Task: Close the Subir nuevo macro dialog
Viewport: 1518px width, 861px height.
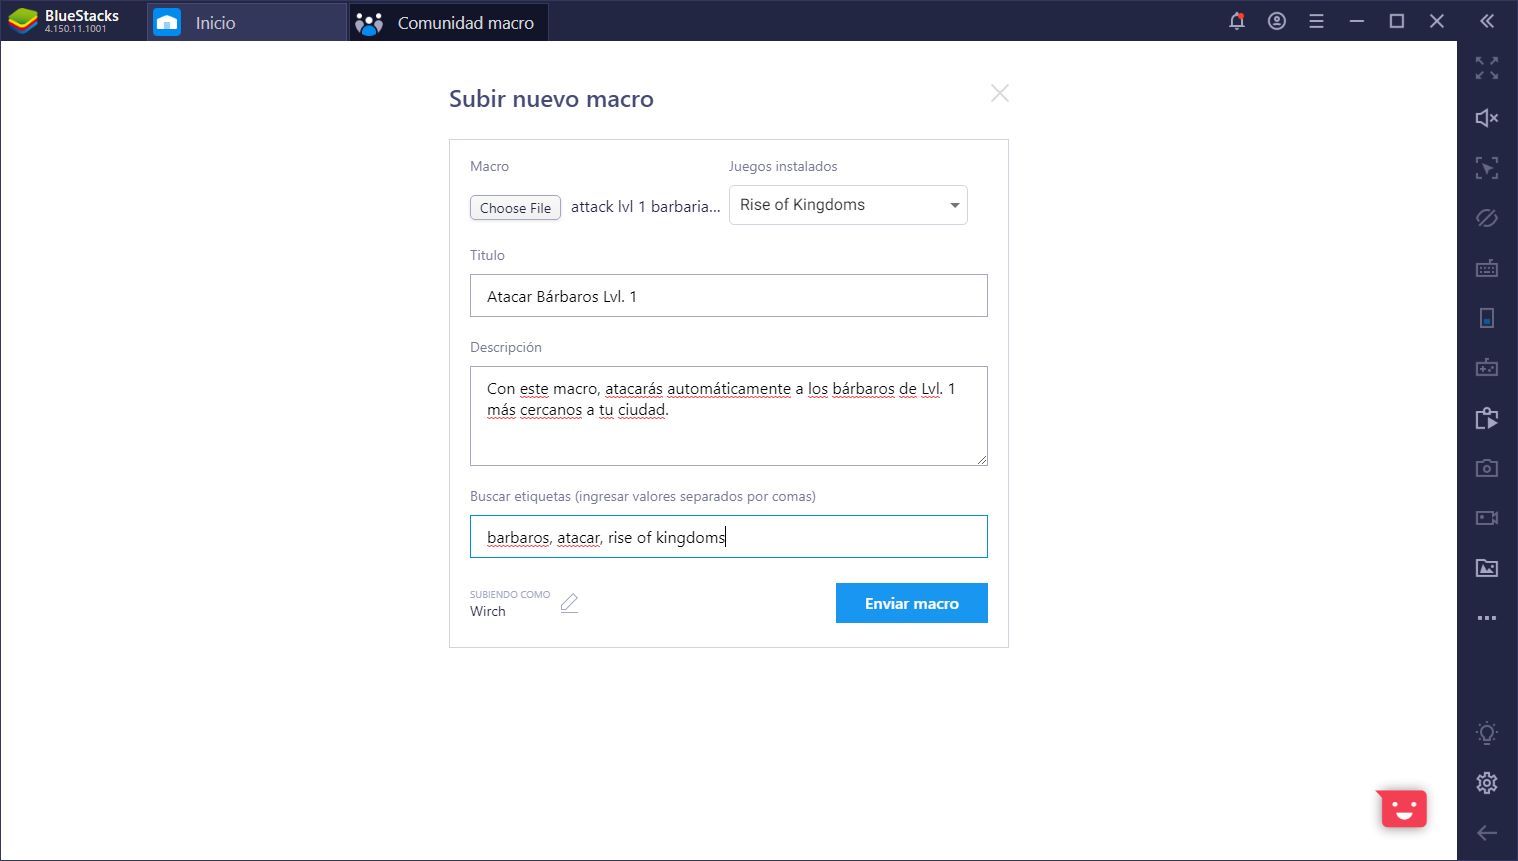Action: coord(1000,93)
